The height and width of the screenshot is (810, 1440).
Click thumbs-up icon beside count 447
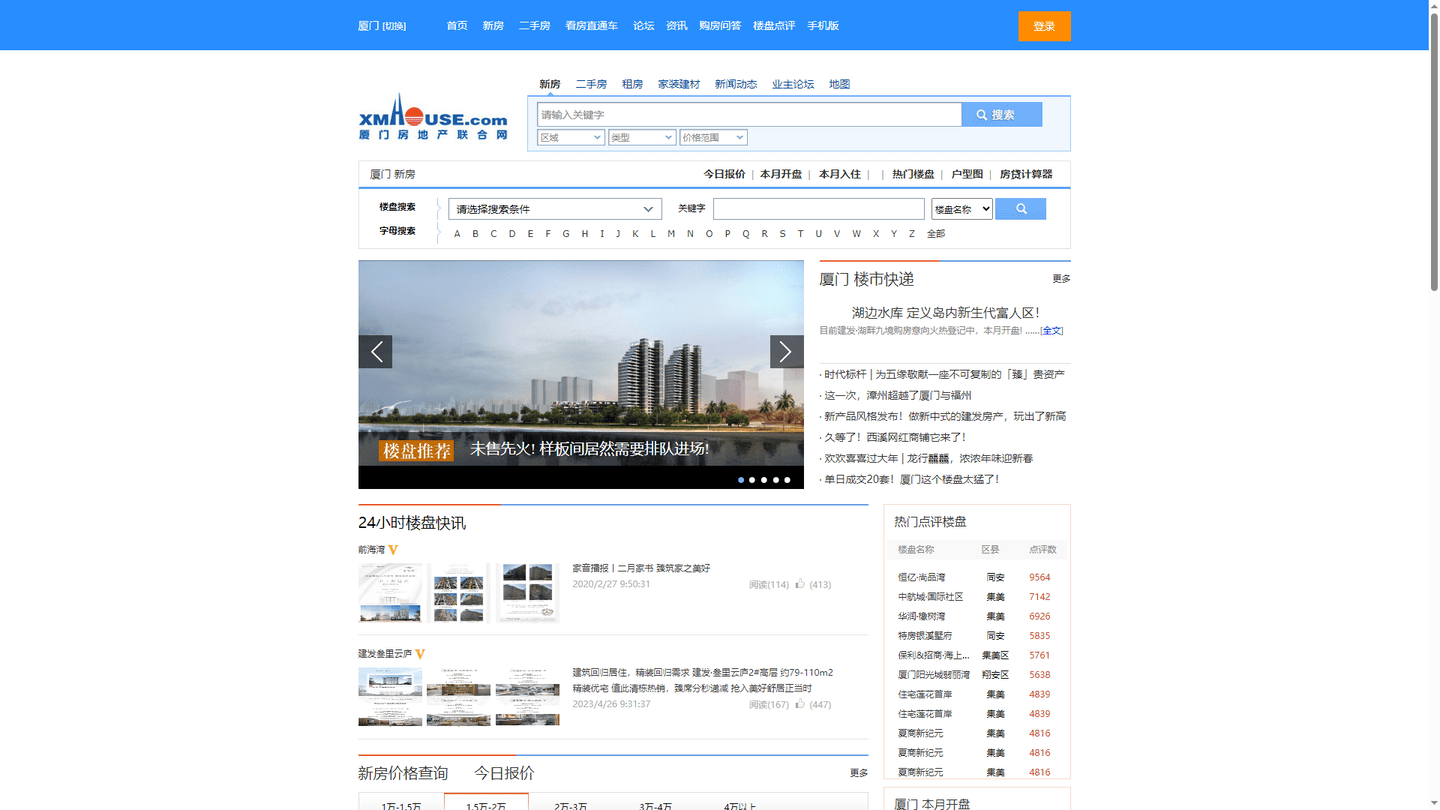(x=800, y=704)
